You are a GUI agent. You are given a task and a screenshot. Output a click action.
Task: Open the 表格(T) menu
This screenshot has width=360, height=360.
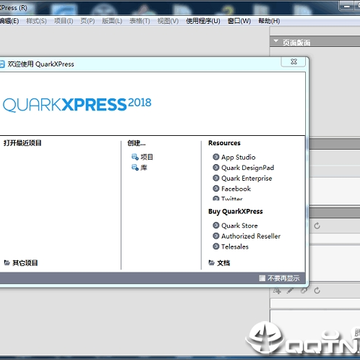pos(140,21)
